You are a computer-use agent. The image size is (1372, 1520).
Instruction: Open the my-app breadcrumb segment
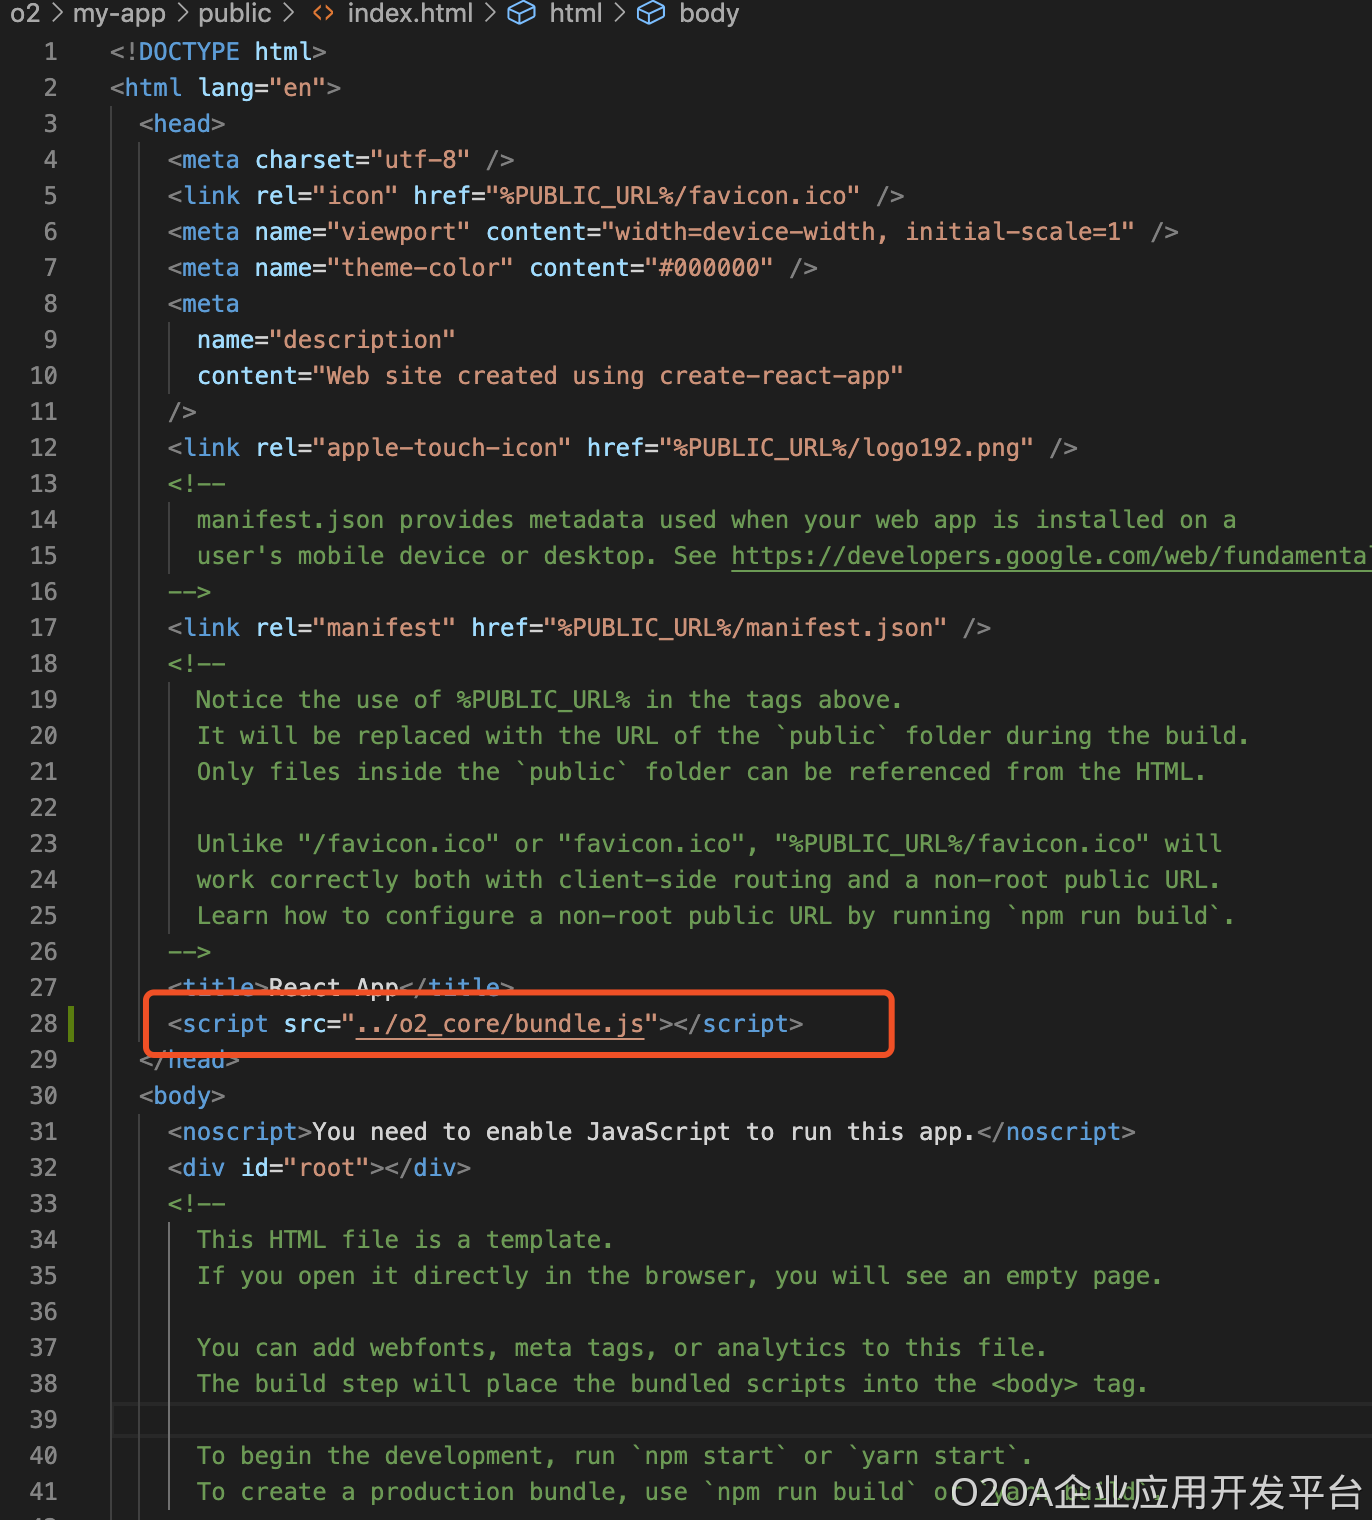pos(119,13)
